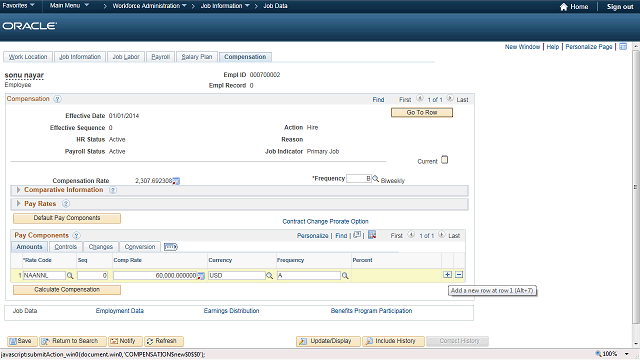The image size is (640, 360).
Task: Click the Rate Code lookup magnifier
Action: [x=70, y=276]
